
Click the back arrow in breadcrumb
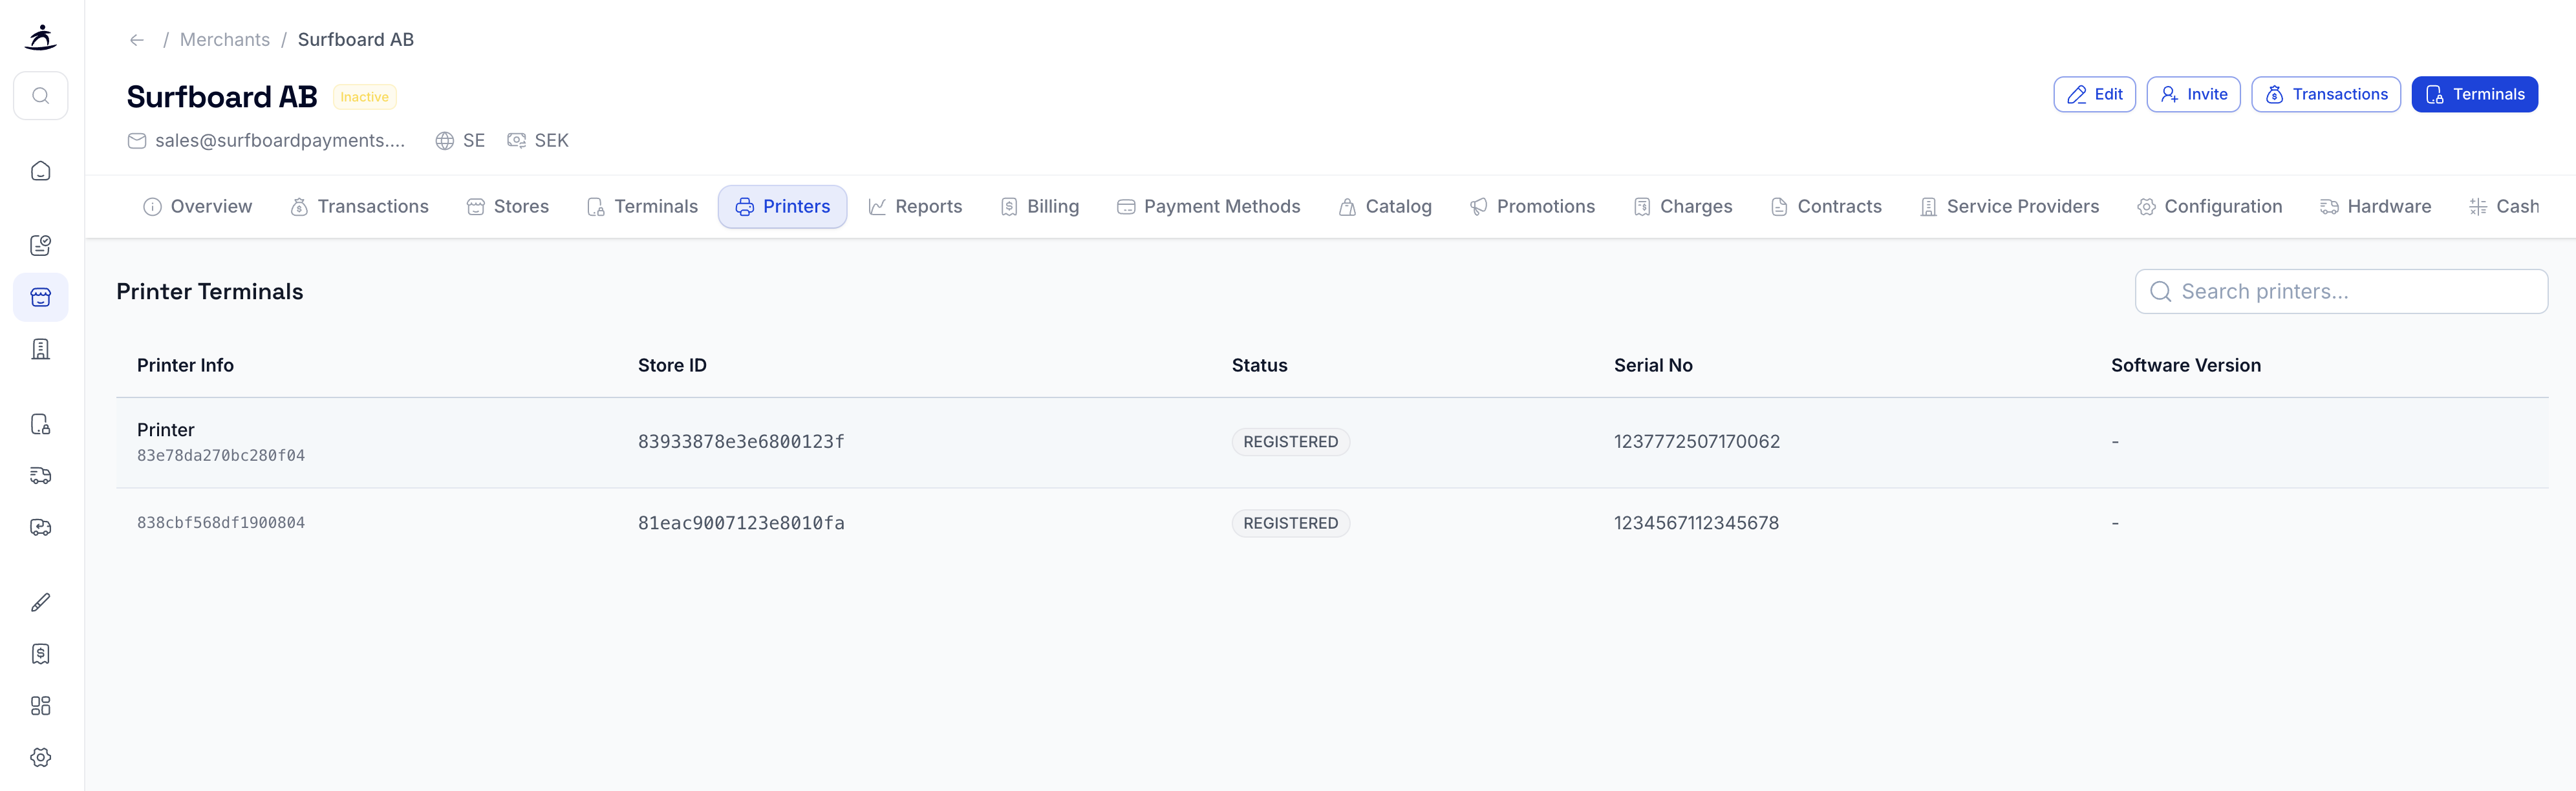click(x=137, y=40)
